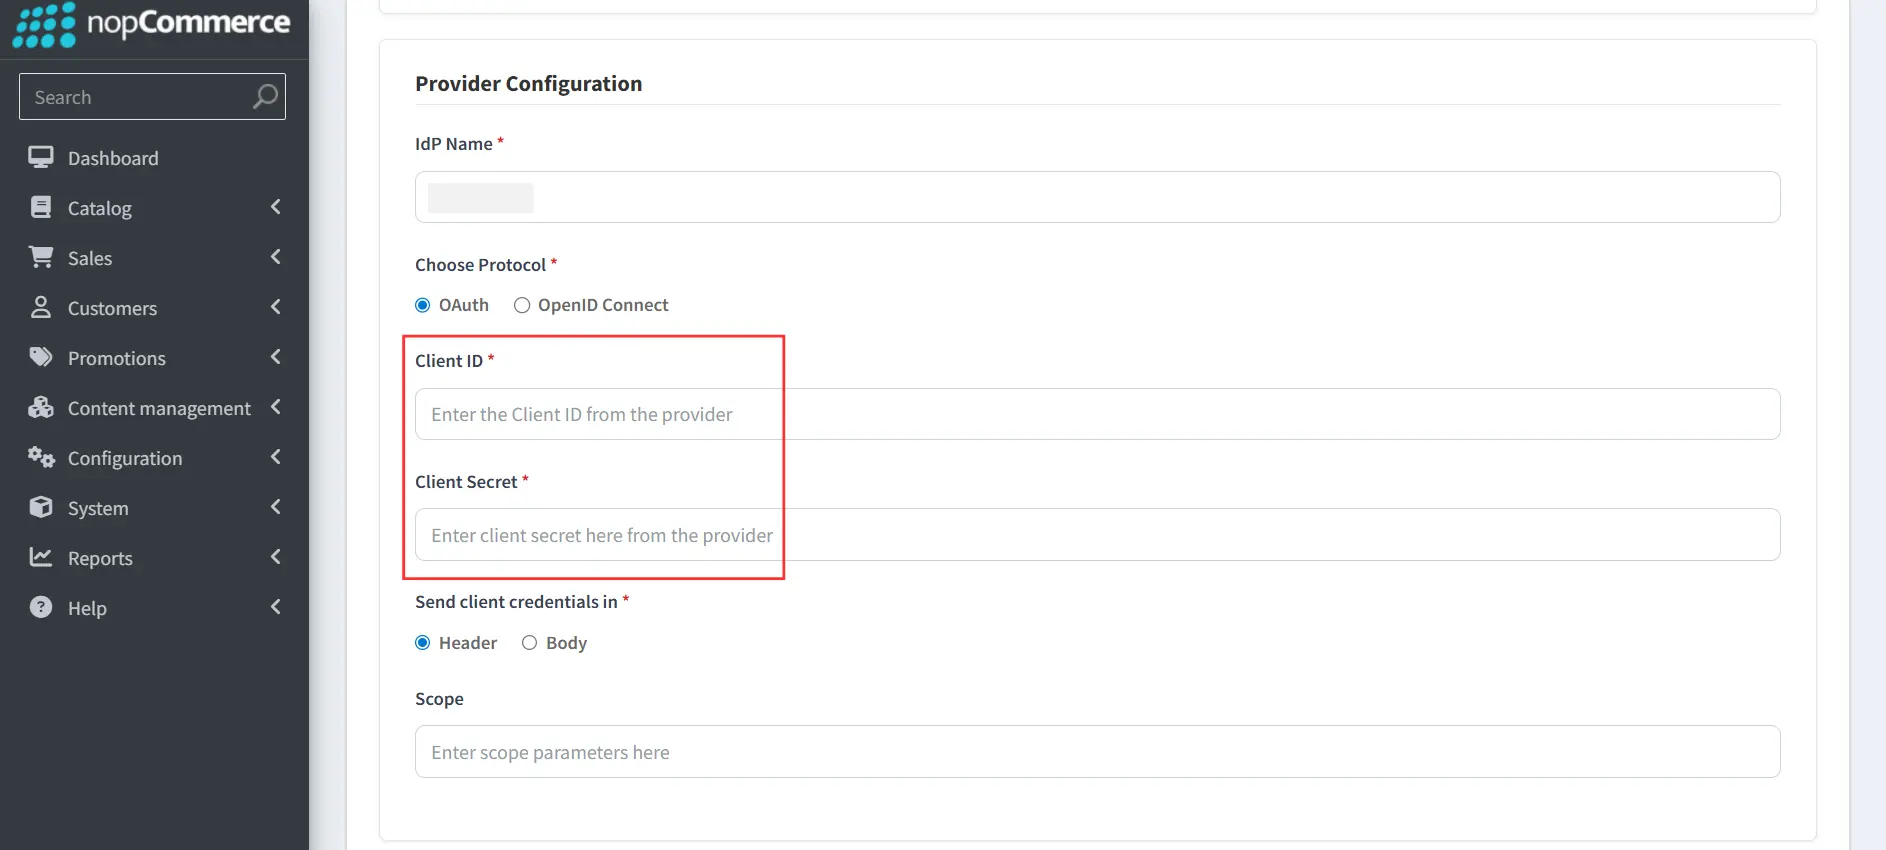Viewport: 1886px width, 850px height.
Task: Open the System menu item
Action: tap(97, 507)
